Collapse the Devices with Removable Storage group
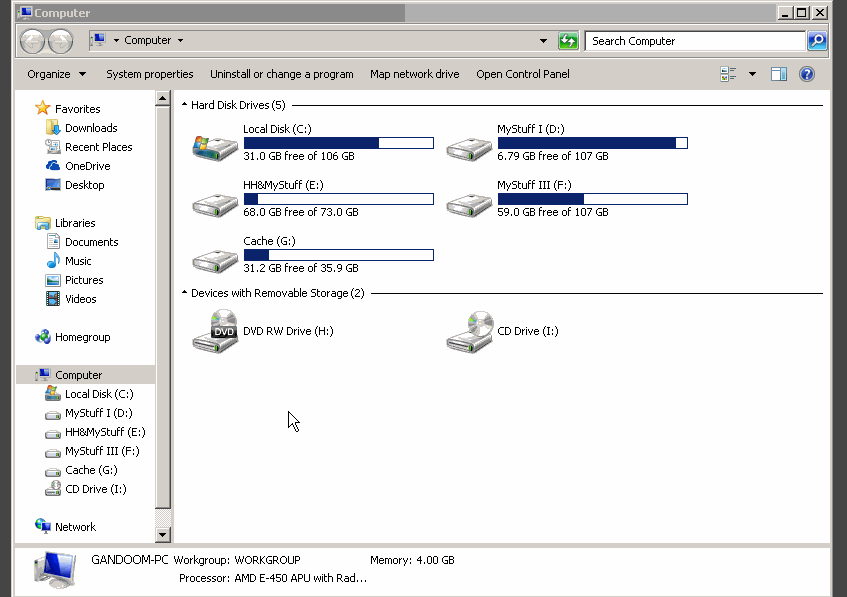Viewport: 847px width, 597px height. click(x=184, y=292)
